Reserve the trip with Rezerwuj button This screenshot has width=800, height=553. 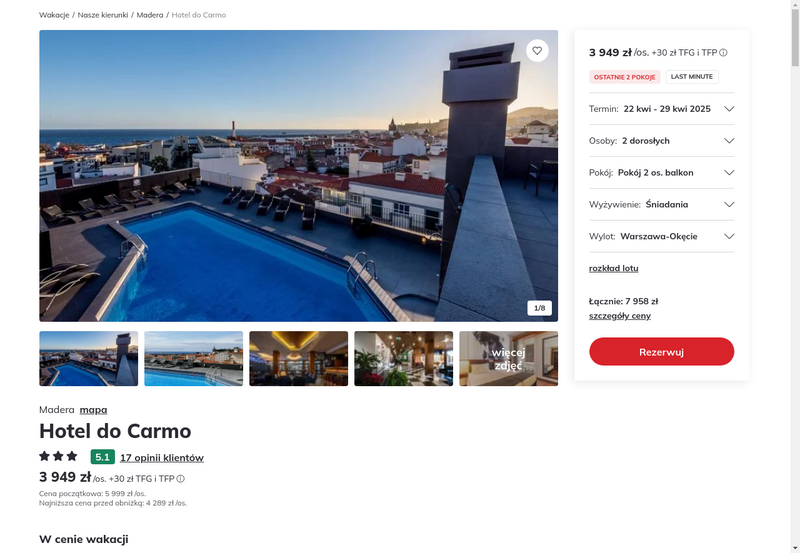[661, 351]
